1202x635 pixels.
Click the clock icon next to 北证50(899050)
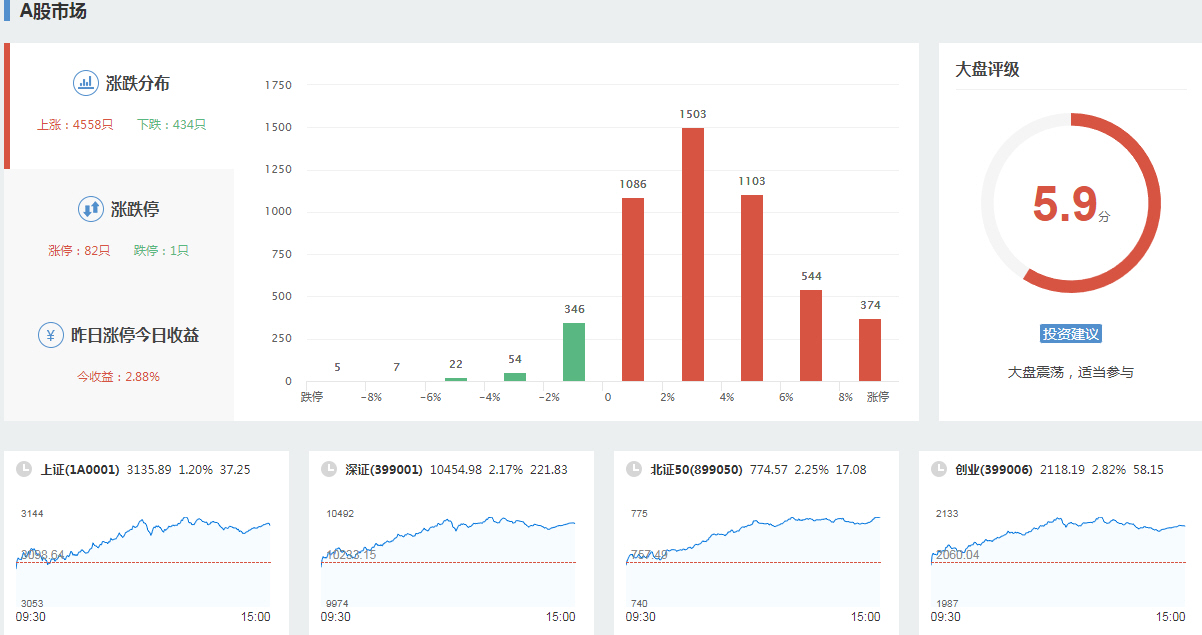[634, 469]
